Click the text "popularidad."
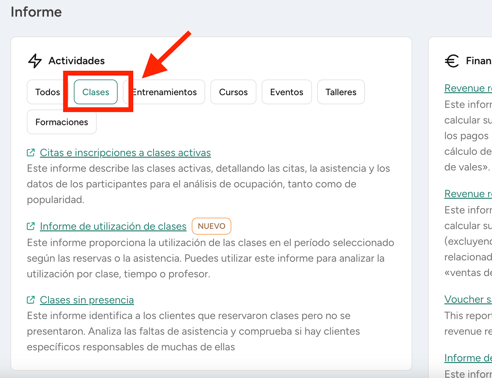Screen dimensions: 492x378 [55, 200]
